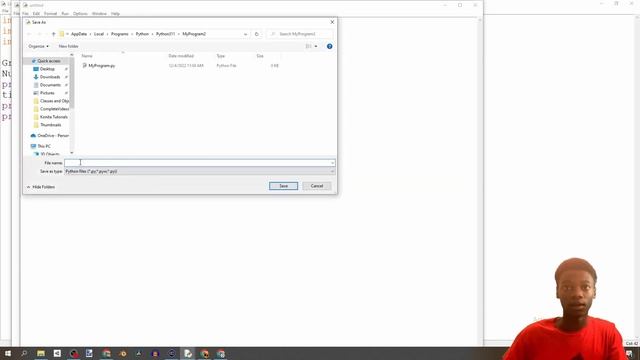Open the Organize dropdown
This screenshot has width=640, height=360.
(38, 46)
